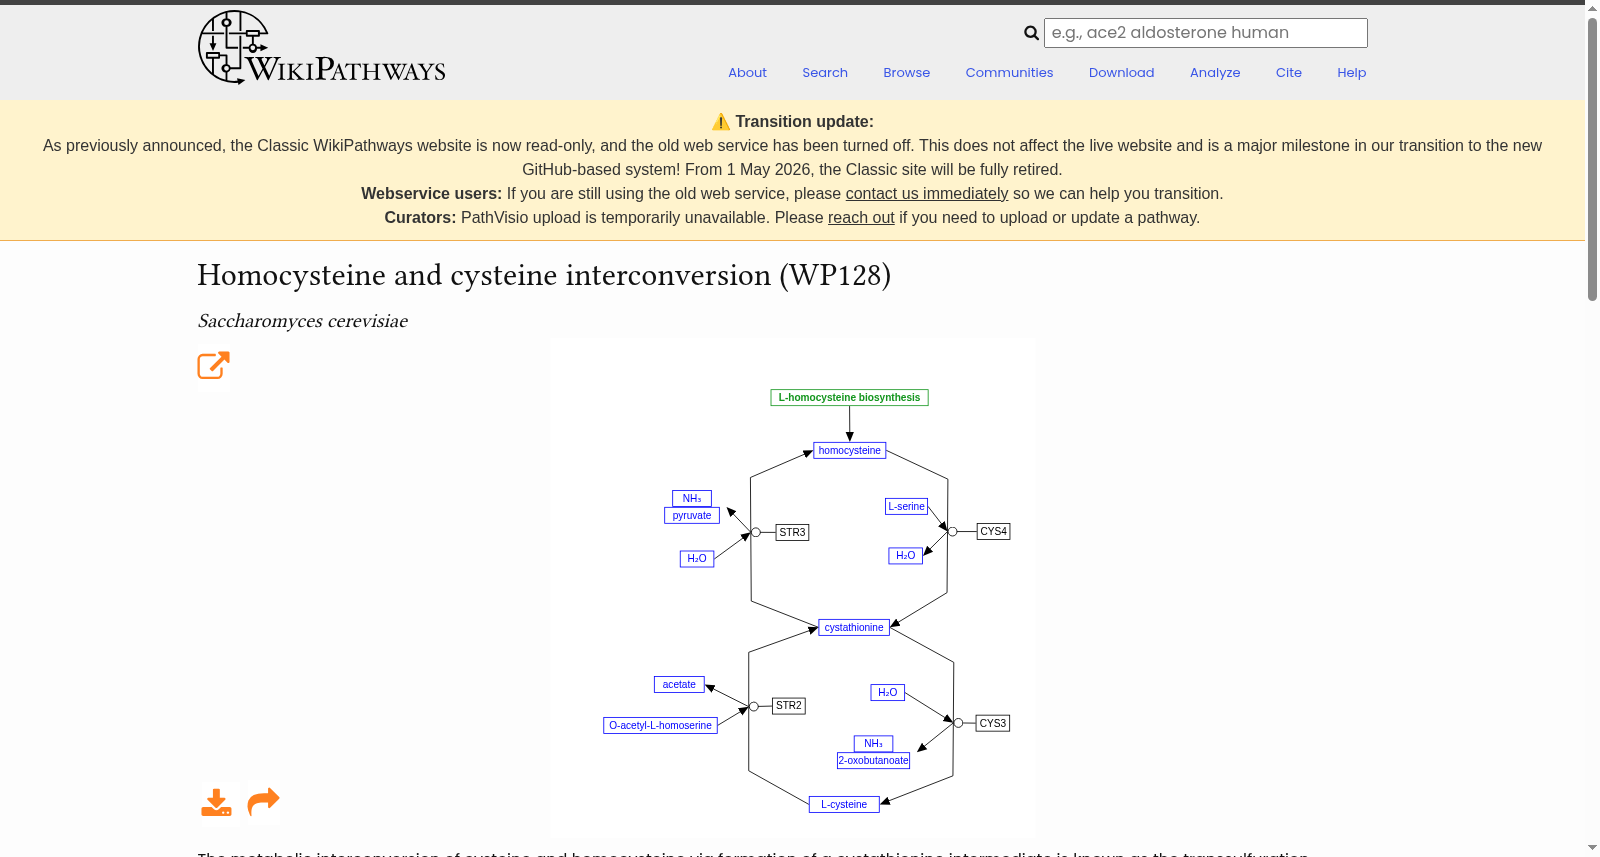Image resolution: width=1600 pixels, height=857 pixels.
Task: Click the warning triangle icon in banner
Action: coord(721,122)
